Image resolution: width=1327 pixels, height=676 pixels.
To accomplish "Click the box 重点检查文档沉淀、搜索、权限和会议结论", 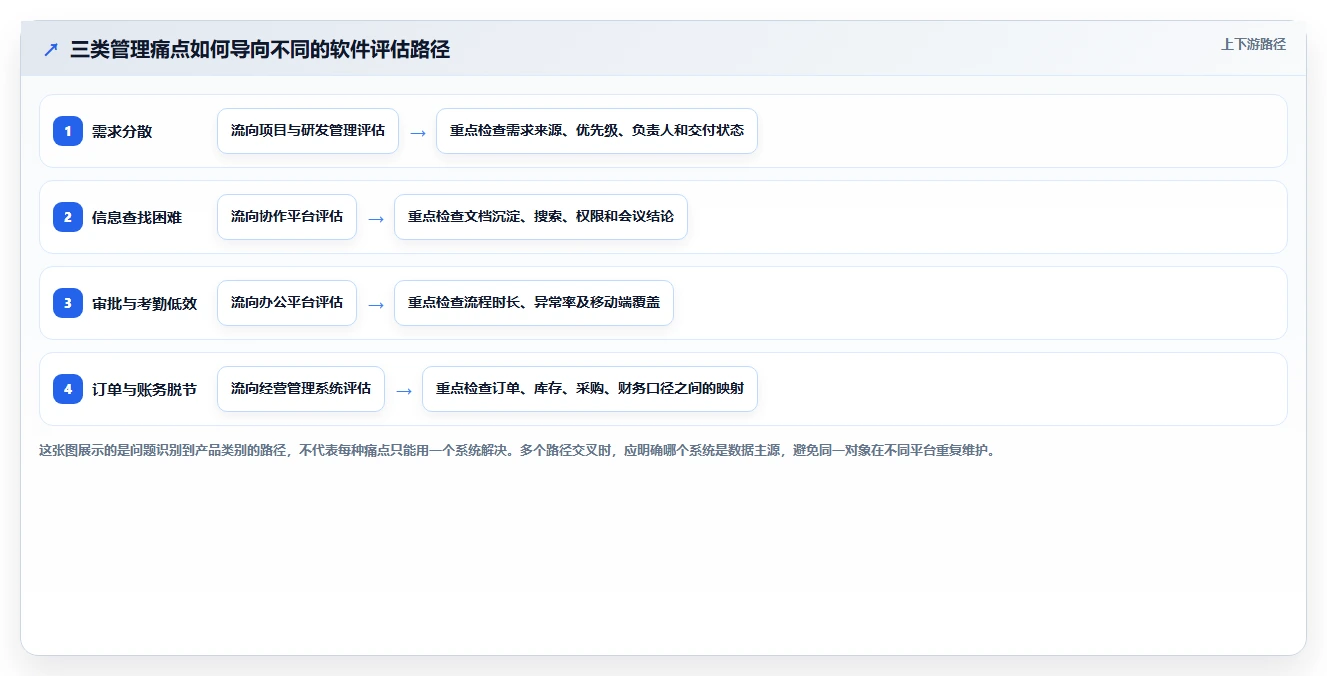I will pos(541,217).
